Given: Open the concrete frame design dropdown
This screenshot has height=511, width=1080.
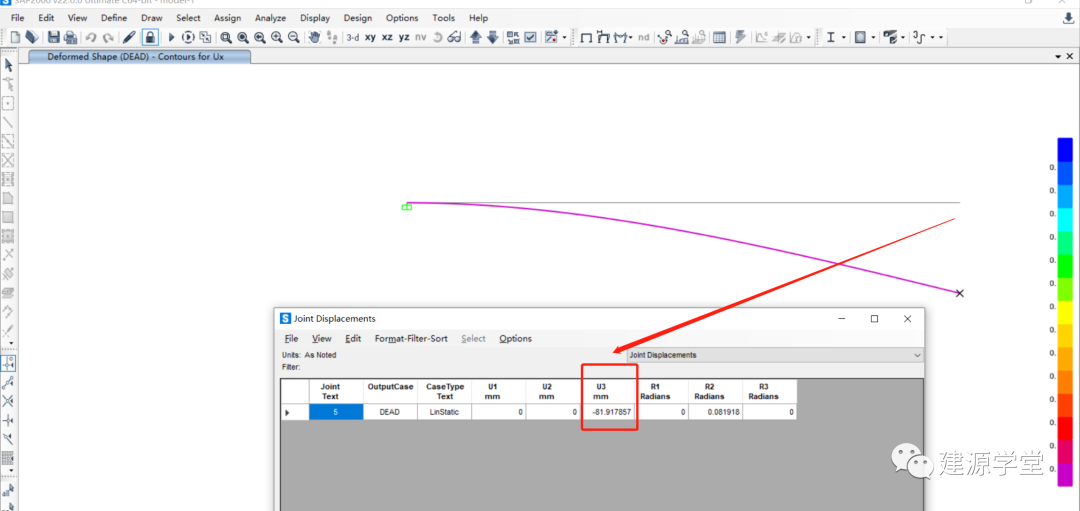Looking at the screenshot, I should [873, 38].
